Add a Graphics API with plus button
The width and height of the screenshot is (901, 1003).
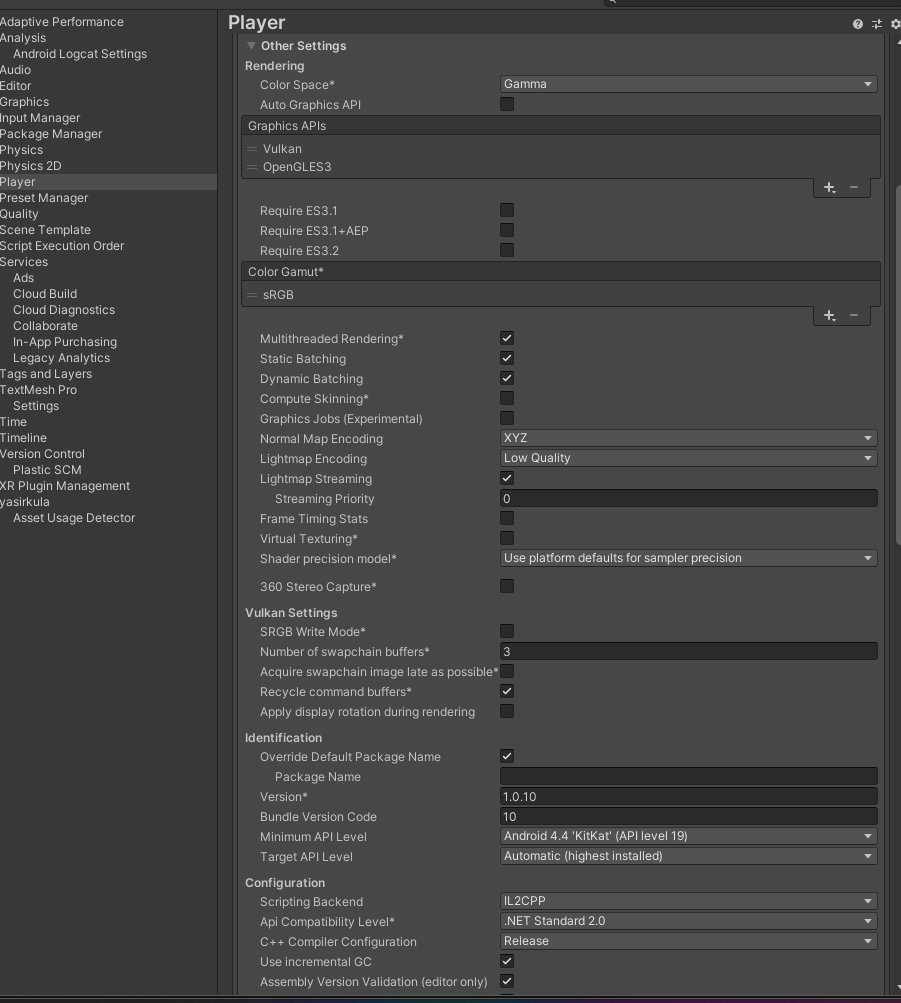[829, 187]
